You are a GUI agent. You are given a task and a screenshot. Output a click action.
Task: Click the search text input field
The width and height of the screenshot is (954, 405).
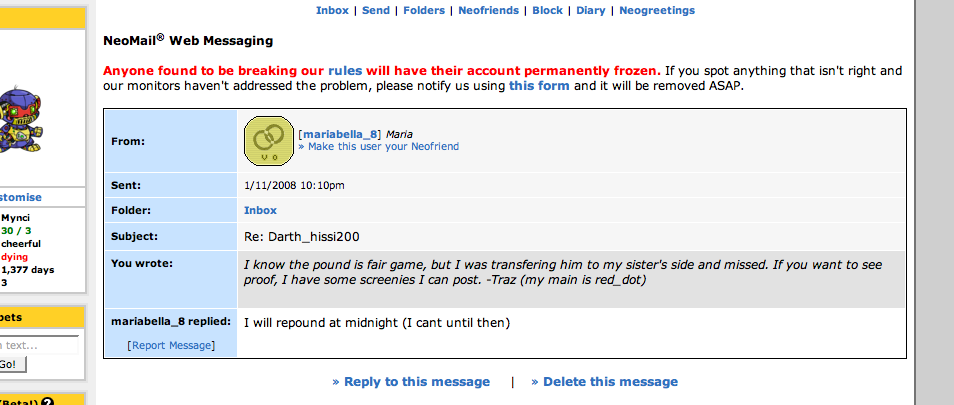(38, 345)
